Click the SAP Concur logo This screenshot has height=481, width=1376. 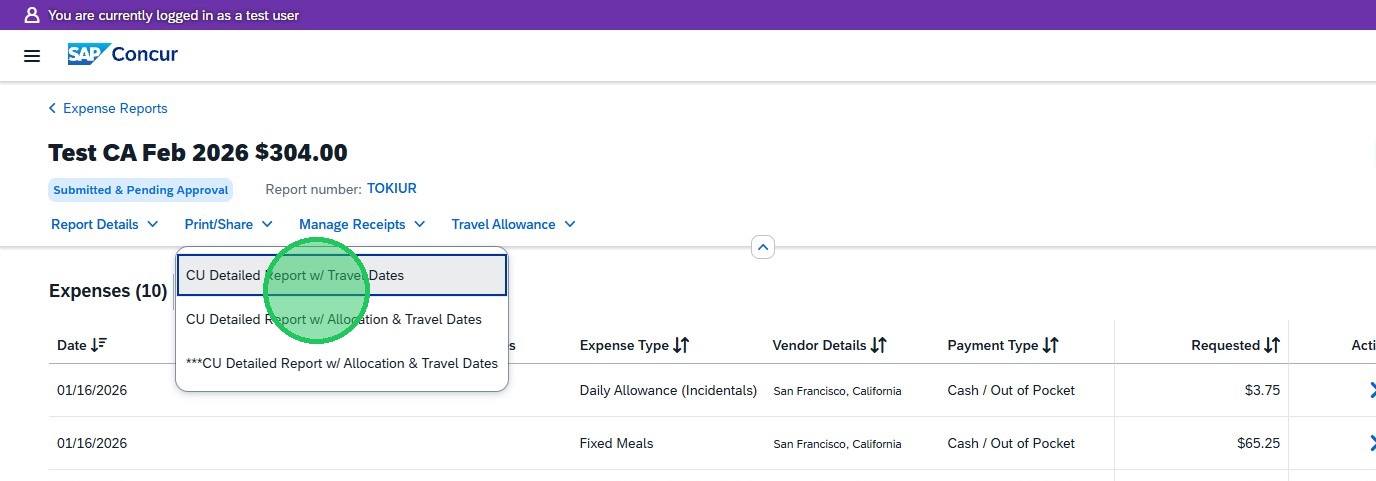pos(122,55)
